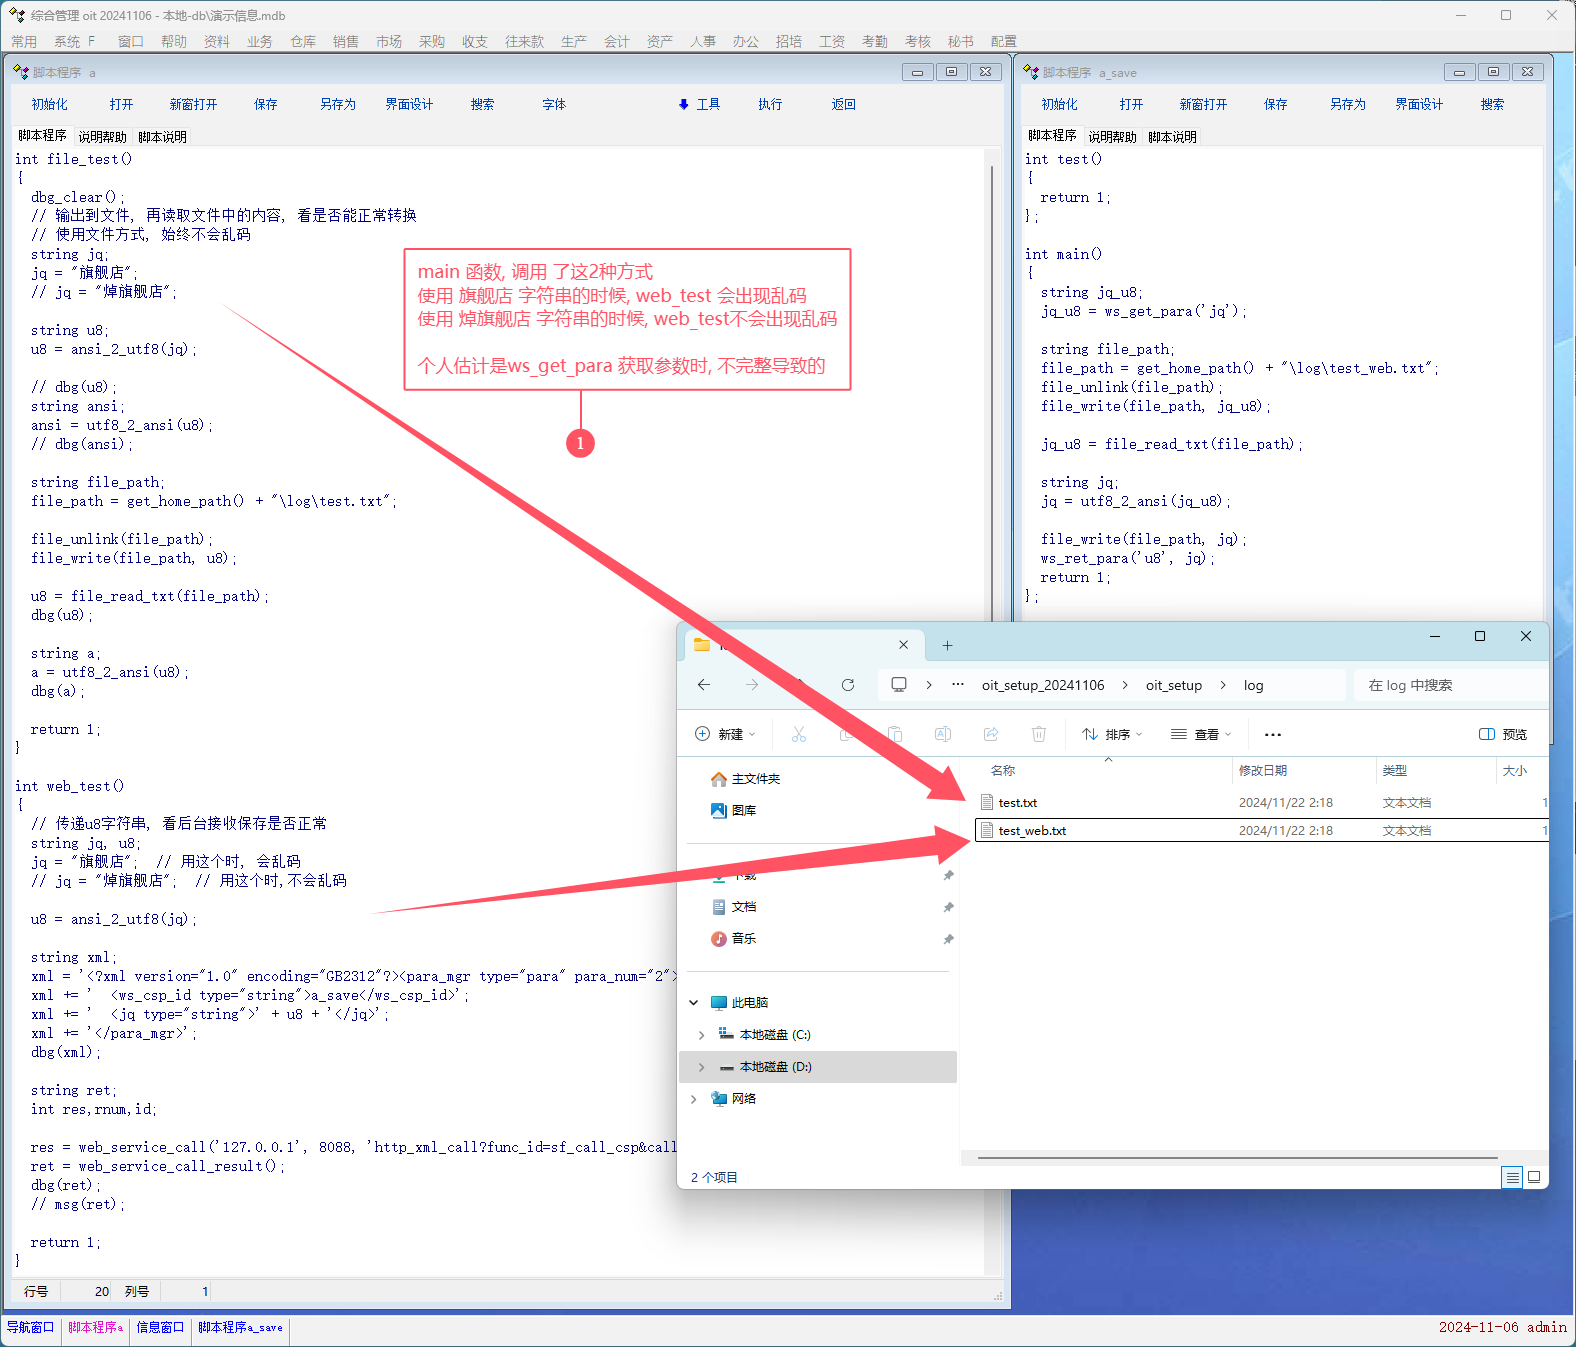Click the back arrow in file explorer
This screenshot has height=1347, width=1576.
coord(704,685)
